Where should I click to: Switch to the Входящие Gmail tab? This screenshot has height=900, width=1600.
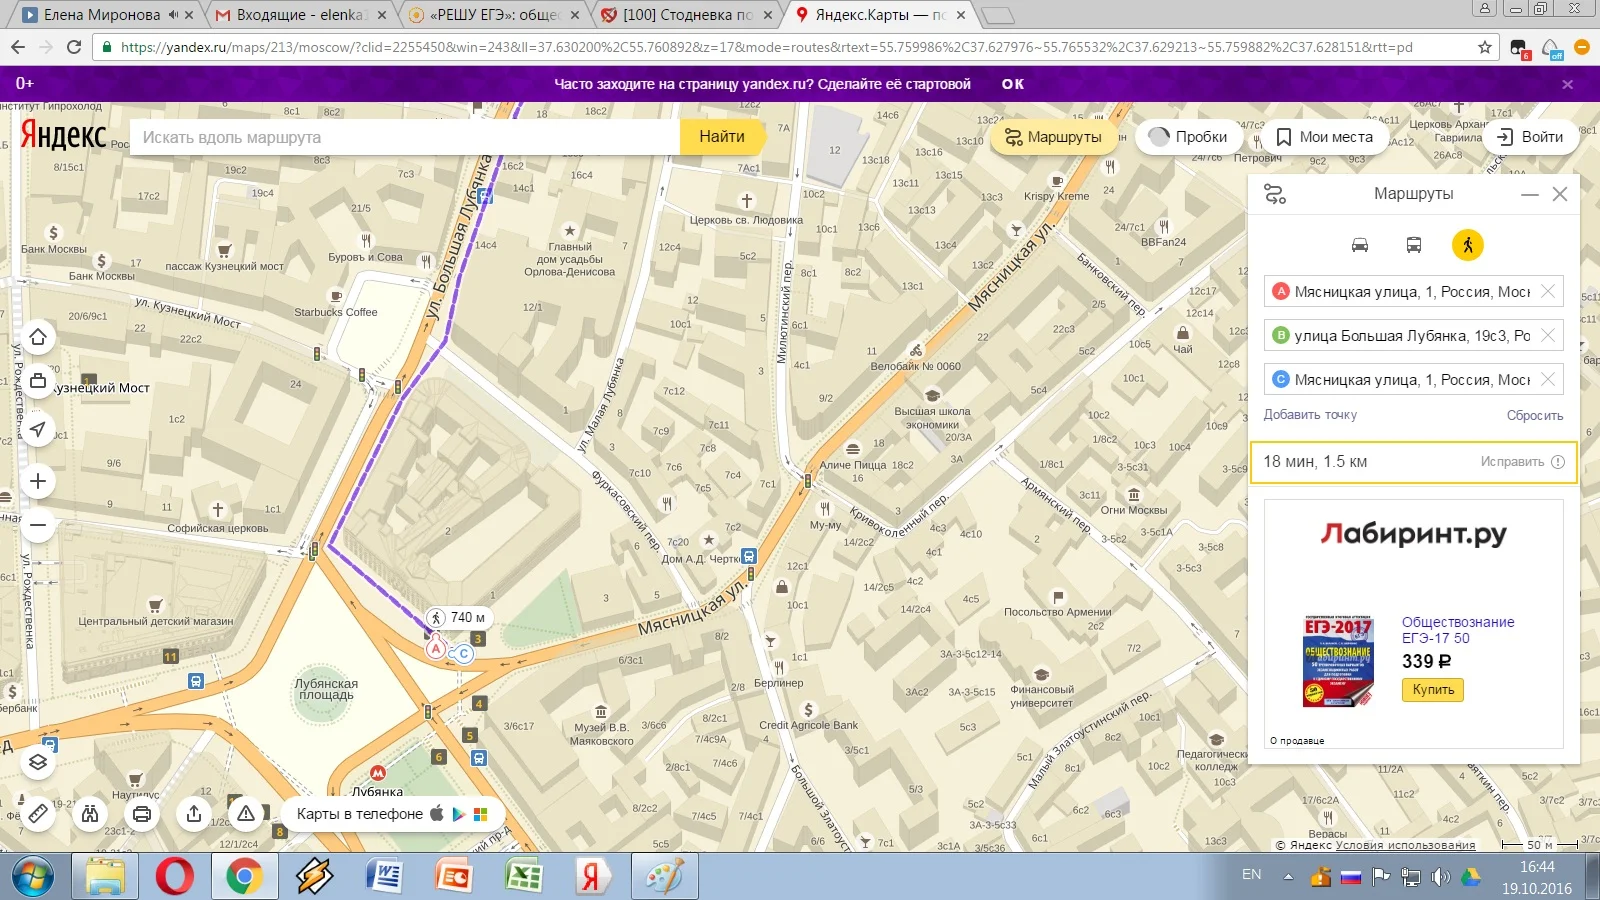(x=300, y=15)
